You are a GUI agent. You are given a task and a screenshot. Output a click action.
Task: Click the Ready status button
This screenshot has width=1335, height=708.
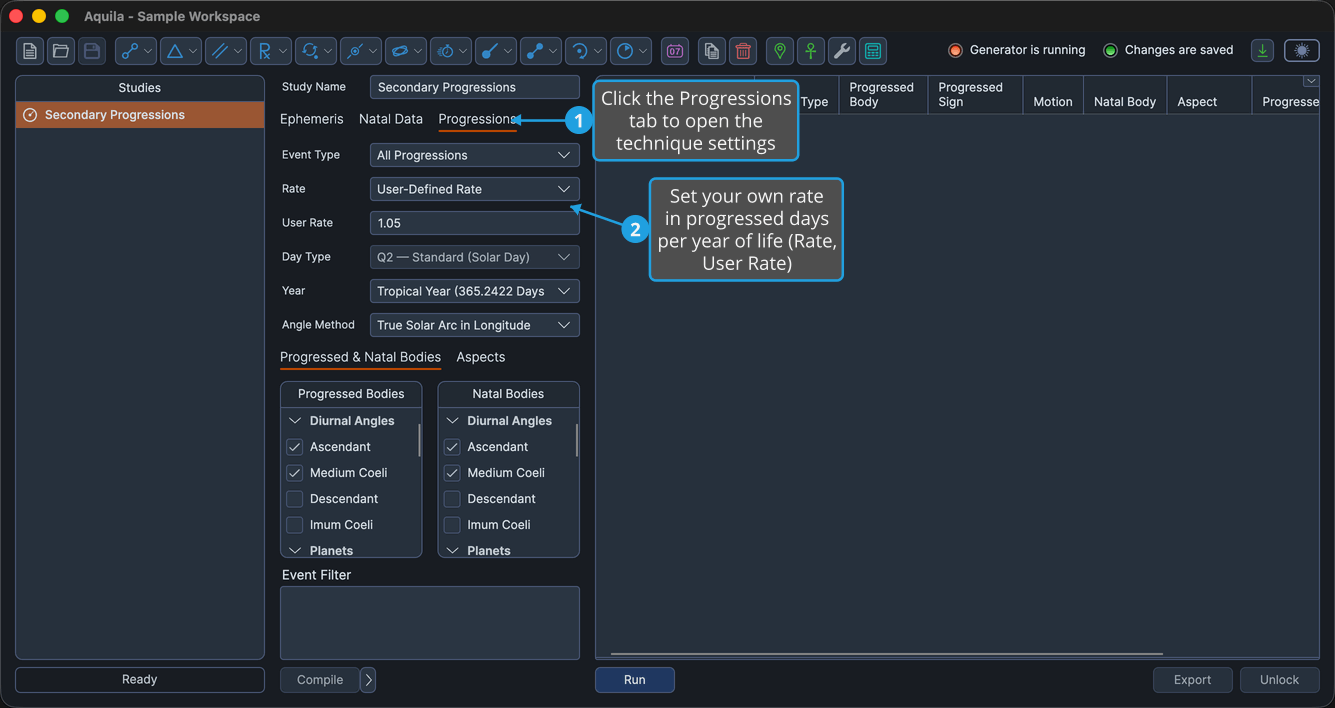coord(140,680)
